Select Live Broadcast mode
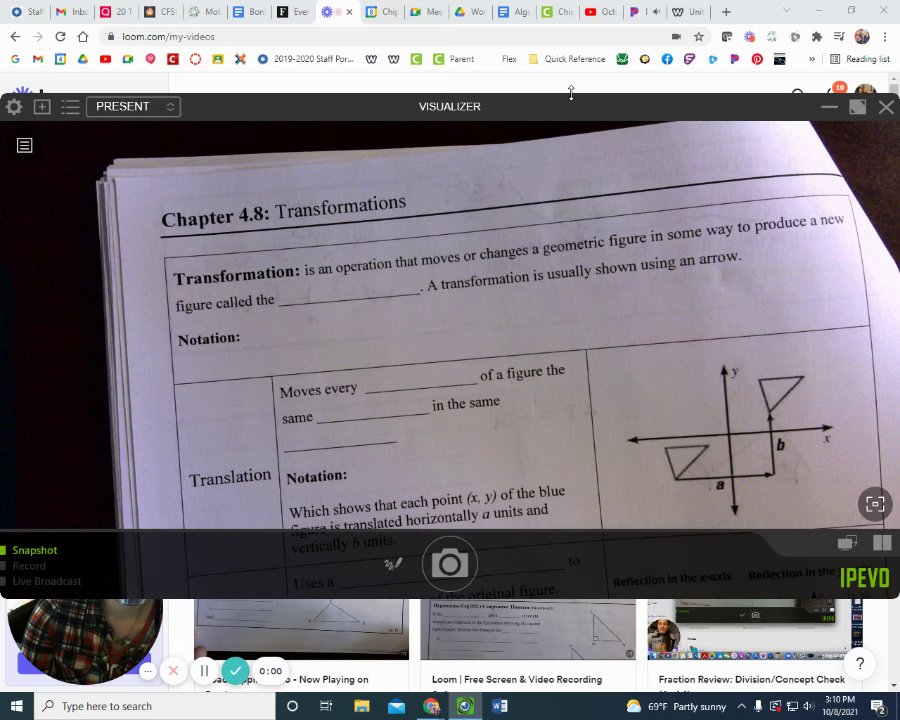Image resolution: width=900 pixels, height=720 pixels. pos(46,582)
